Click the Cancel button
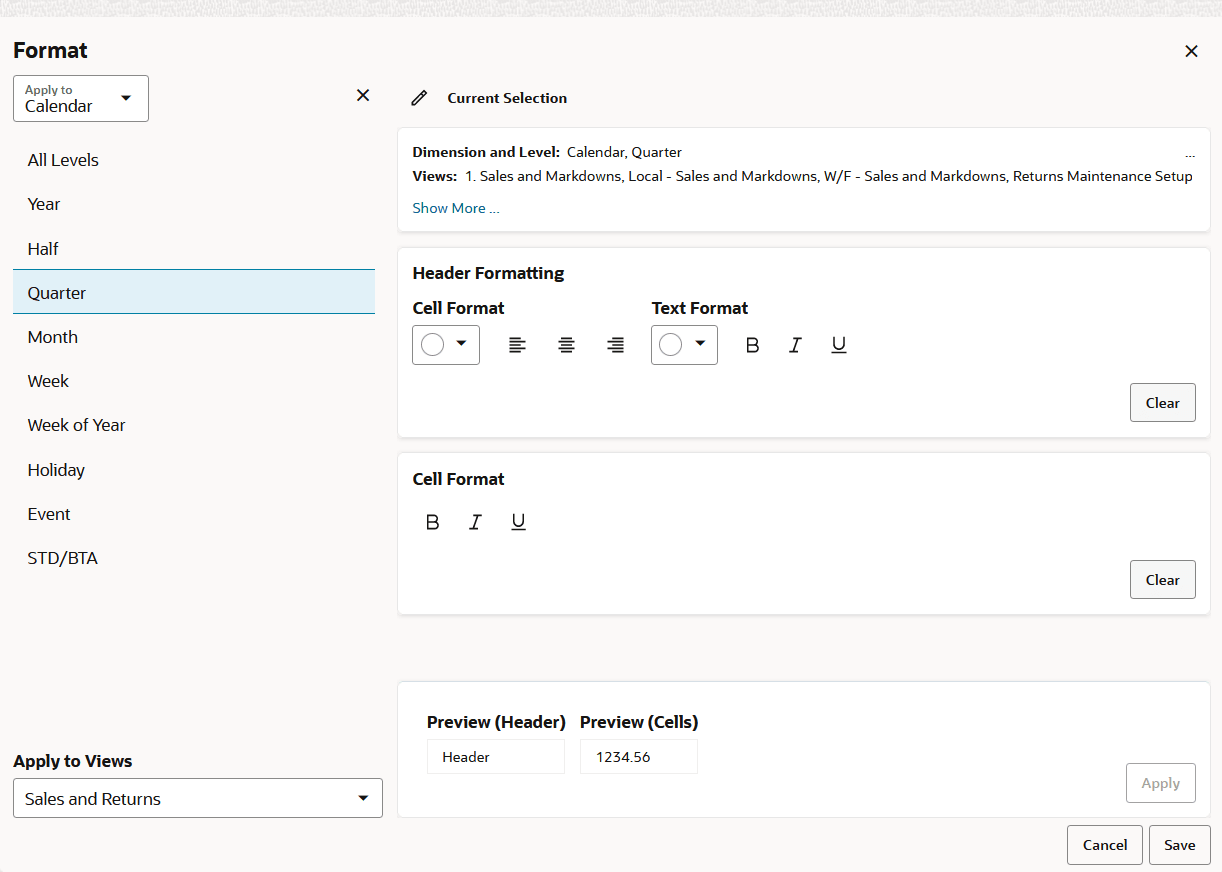This screenshot has width=1222, height=872. pos(1105,845)
